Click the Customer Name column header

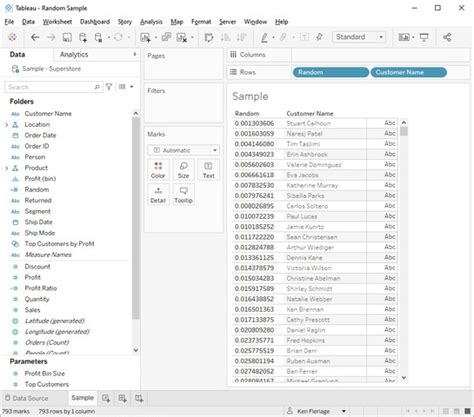[x=310, y=113]
